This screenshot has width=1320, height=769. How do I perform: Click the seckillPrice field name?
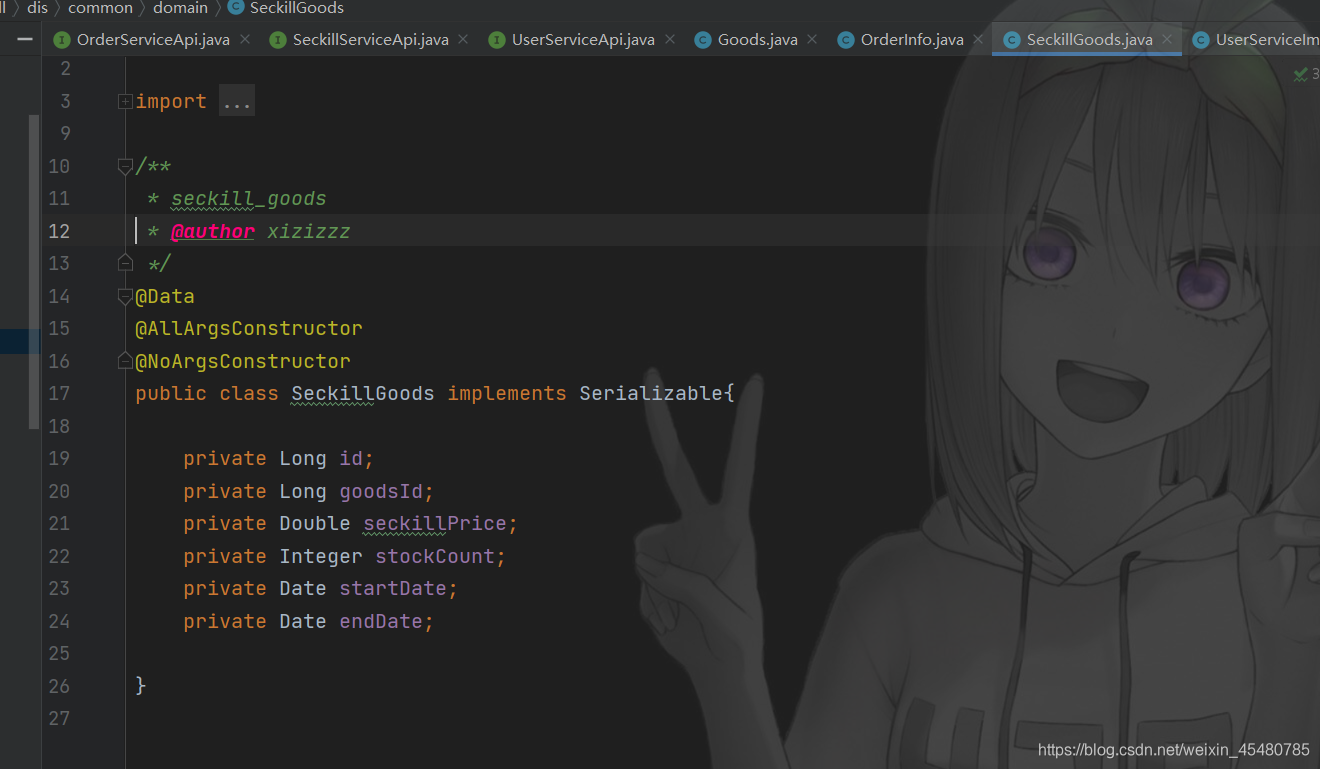[435, 523]
